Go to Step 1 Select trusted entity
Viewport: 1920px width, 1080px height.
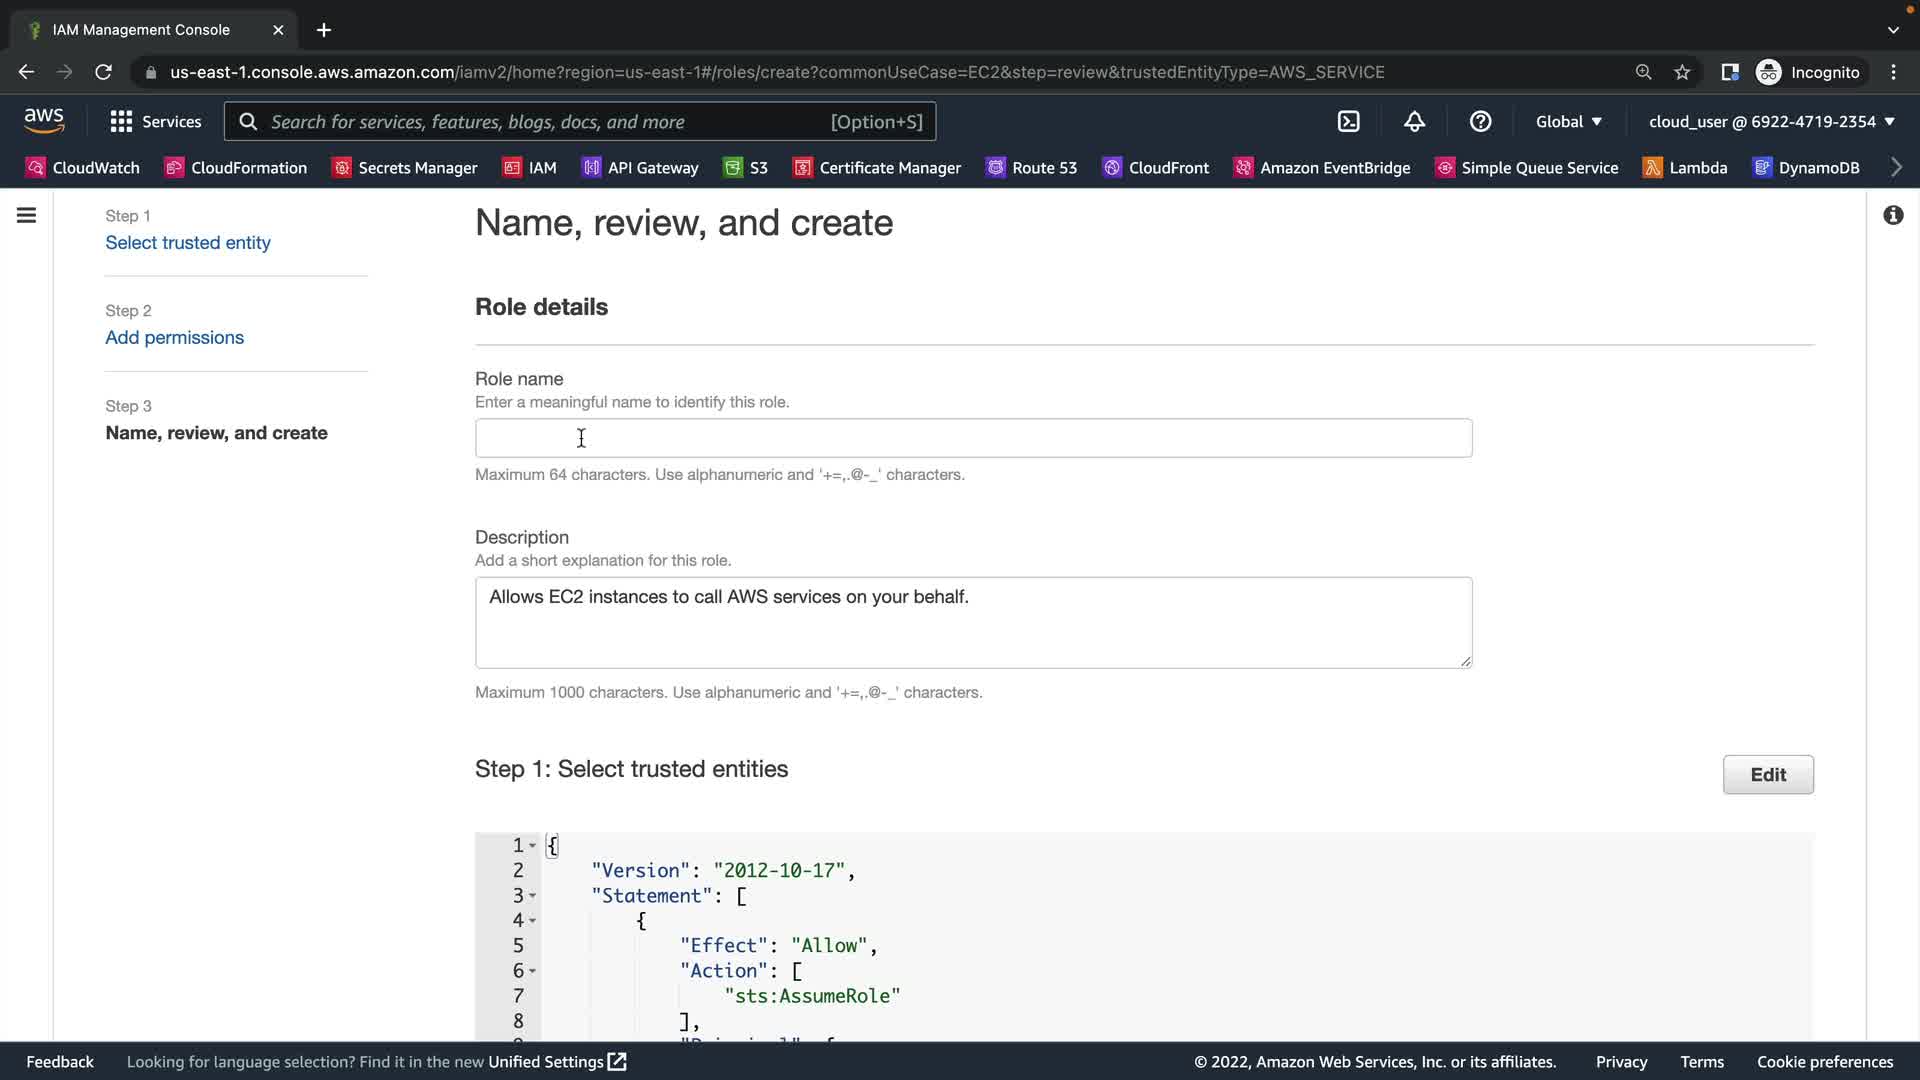click(x=188, y=242)
